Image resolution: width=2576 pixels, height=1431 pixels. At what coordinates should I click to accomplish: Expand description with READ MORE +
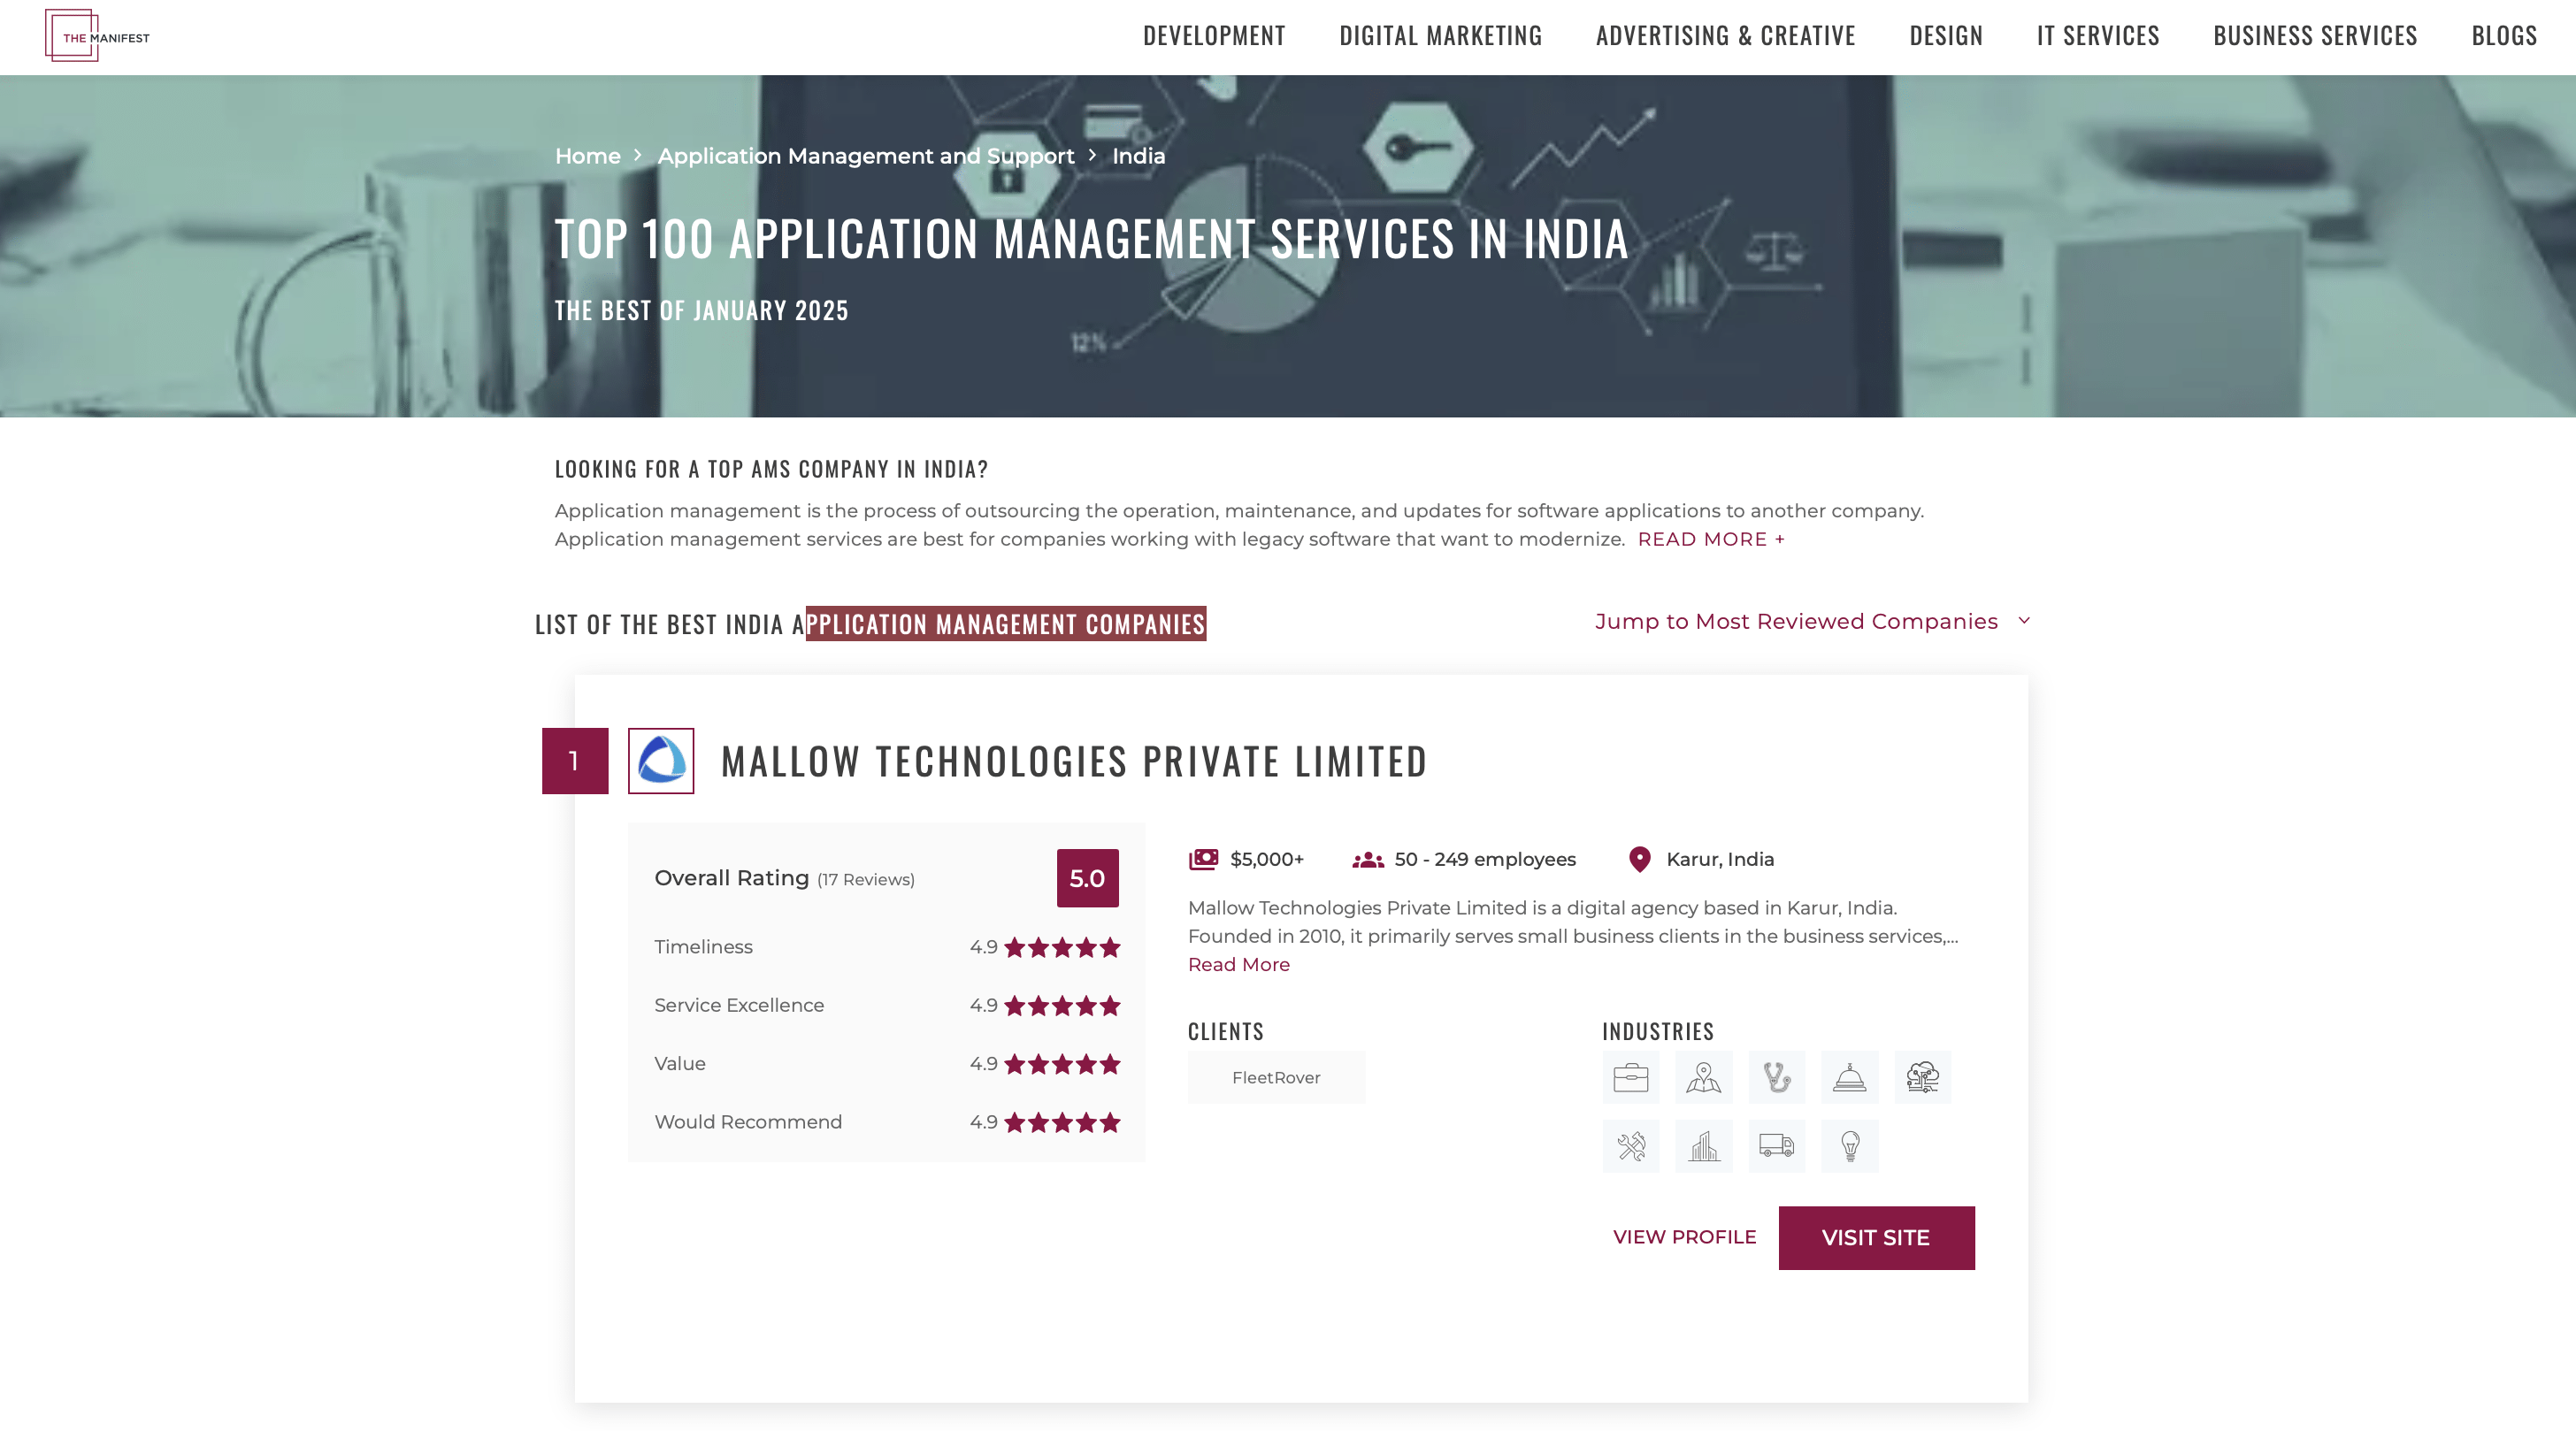(x=1710, y=539)
